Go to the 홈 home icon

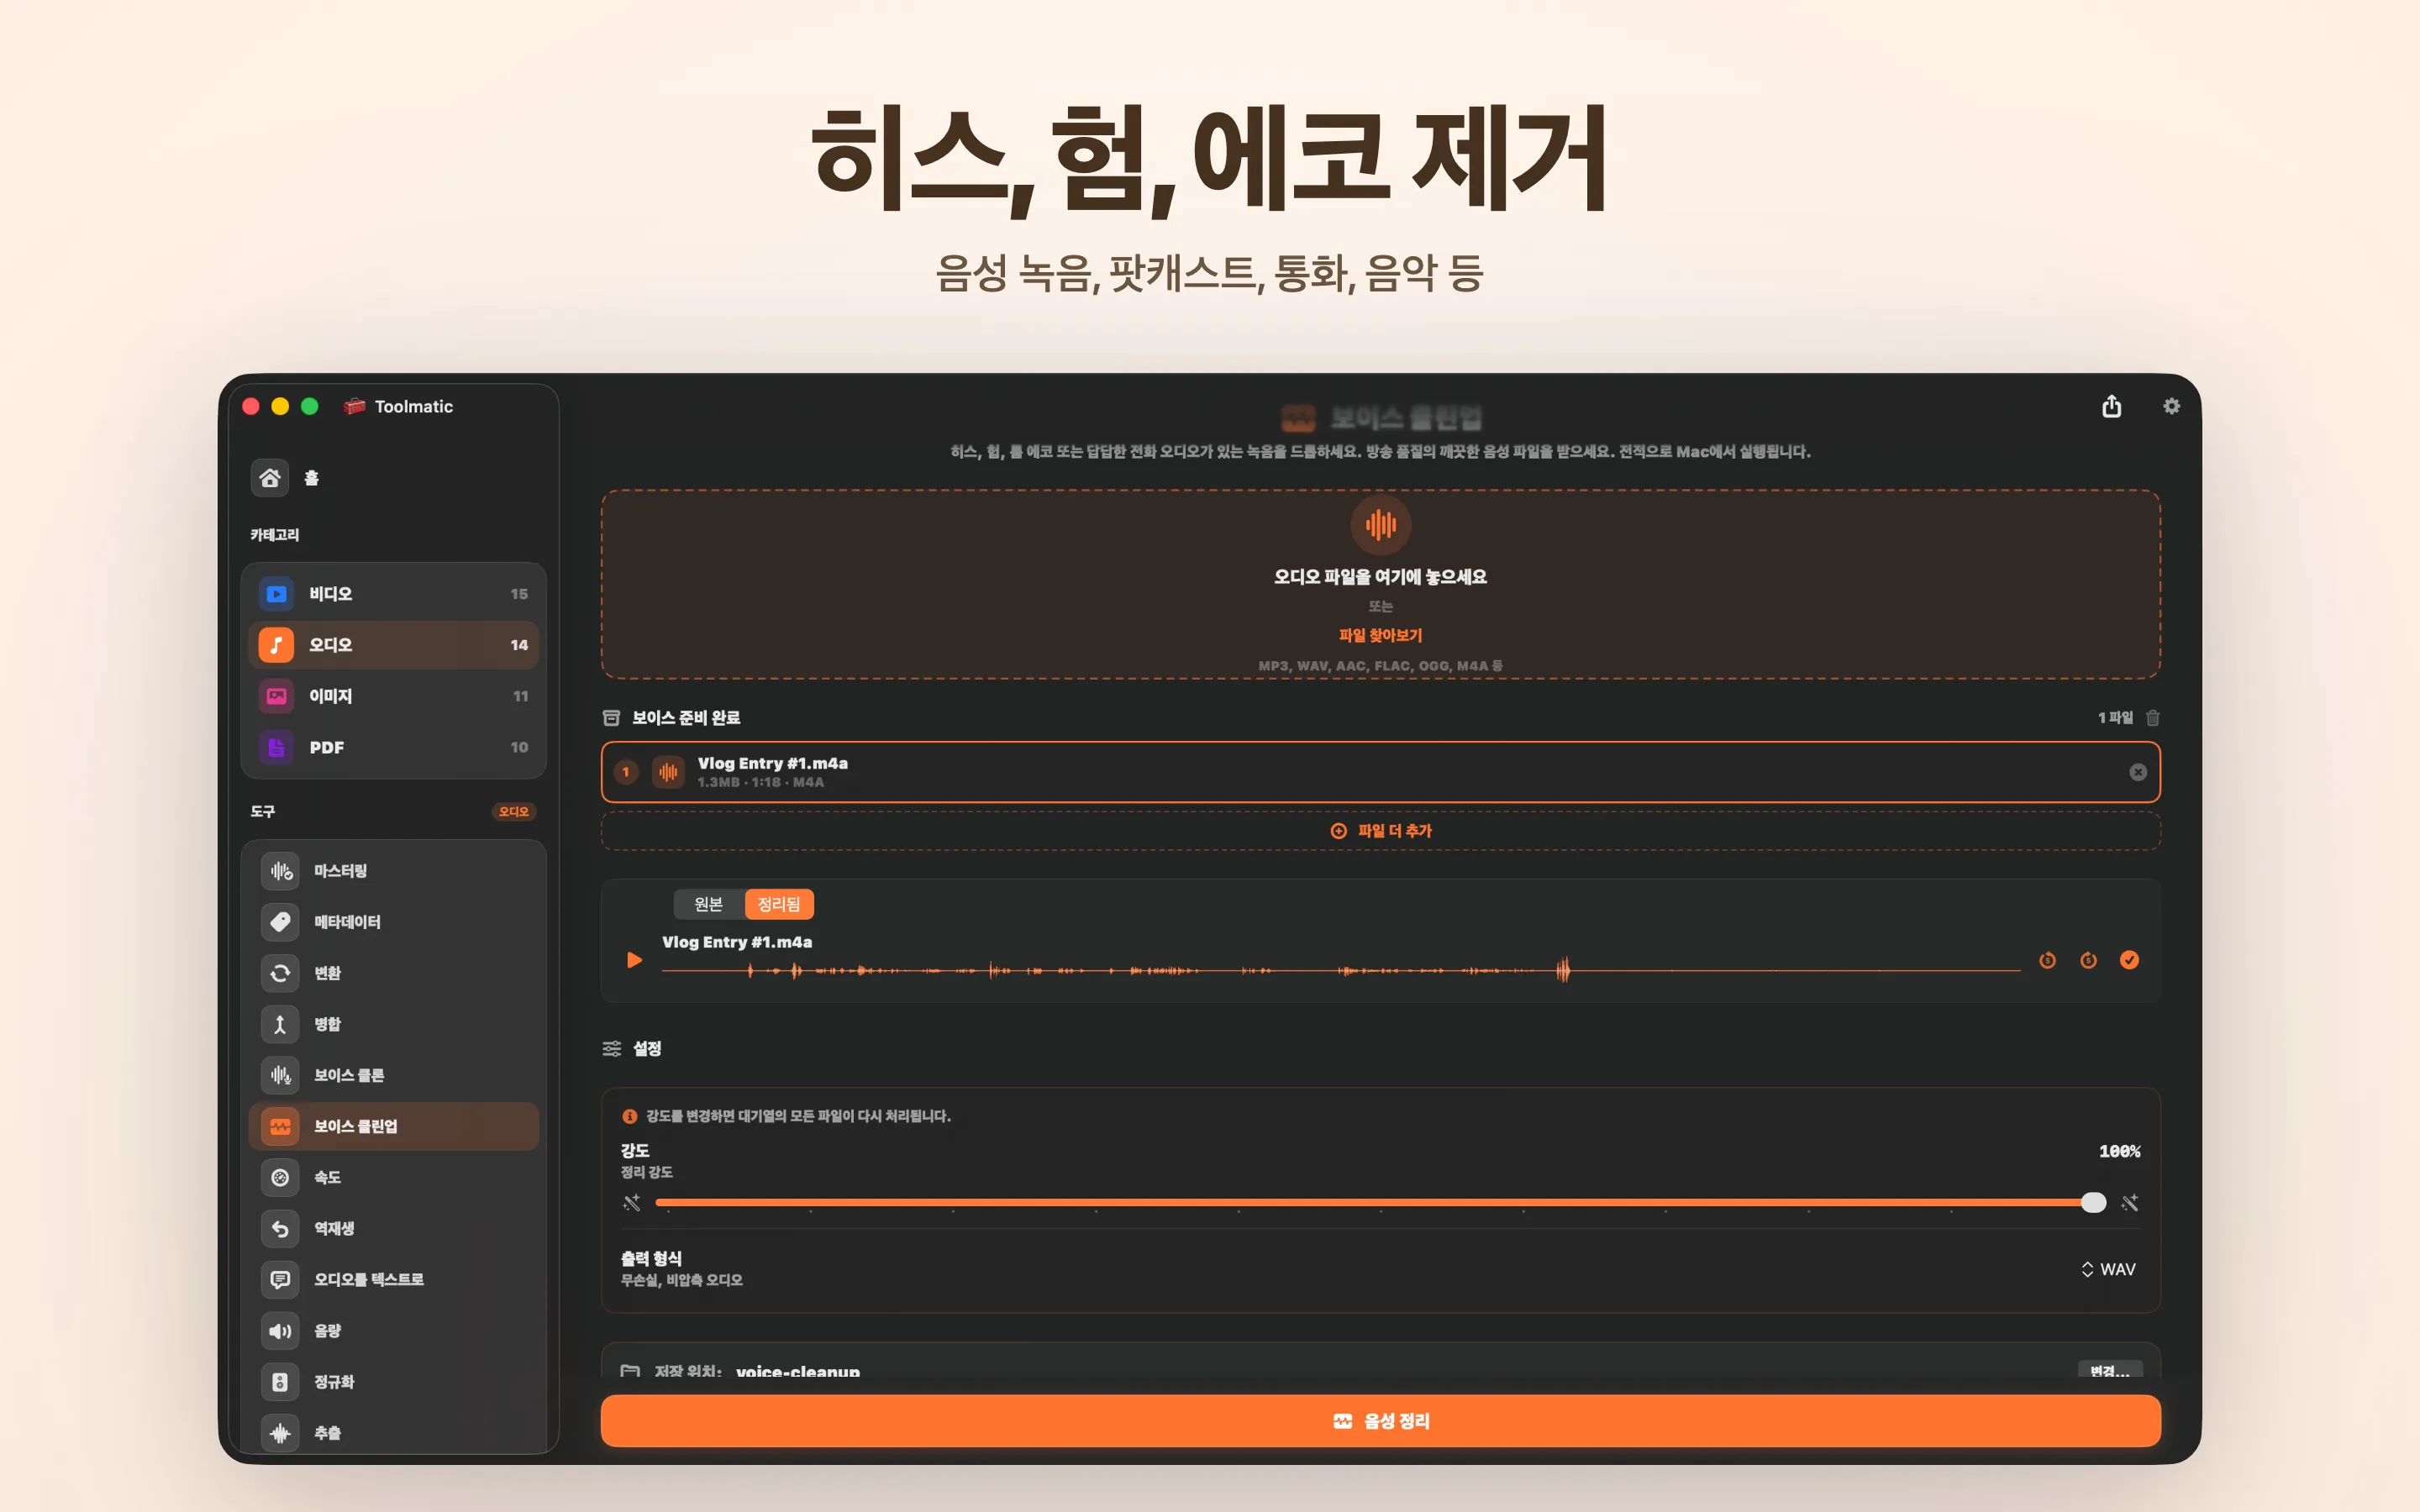pyautogui.click(x=269, y=478)
